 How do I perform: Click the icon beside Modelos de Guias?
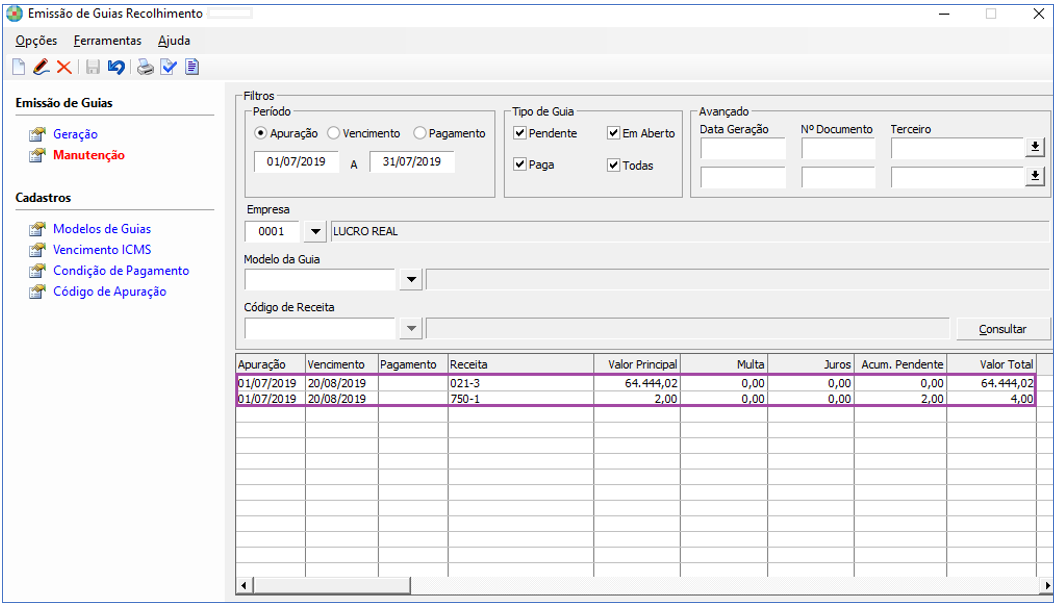pos(38,229)
